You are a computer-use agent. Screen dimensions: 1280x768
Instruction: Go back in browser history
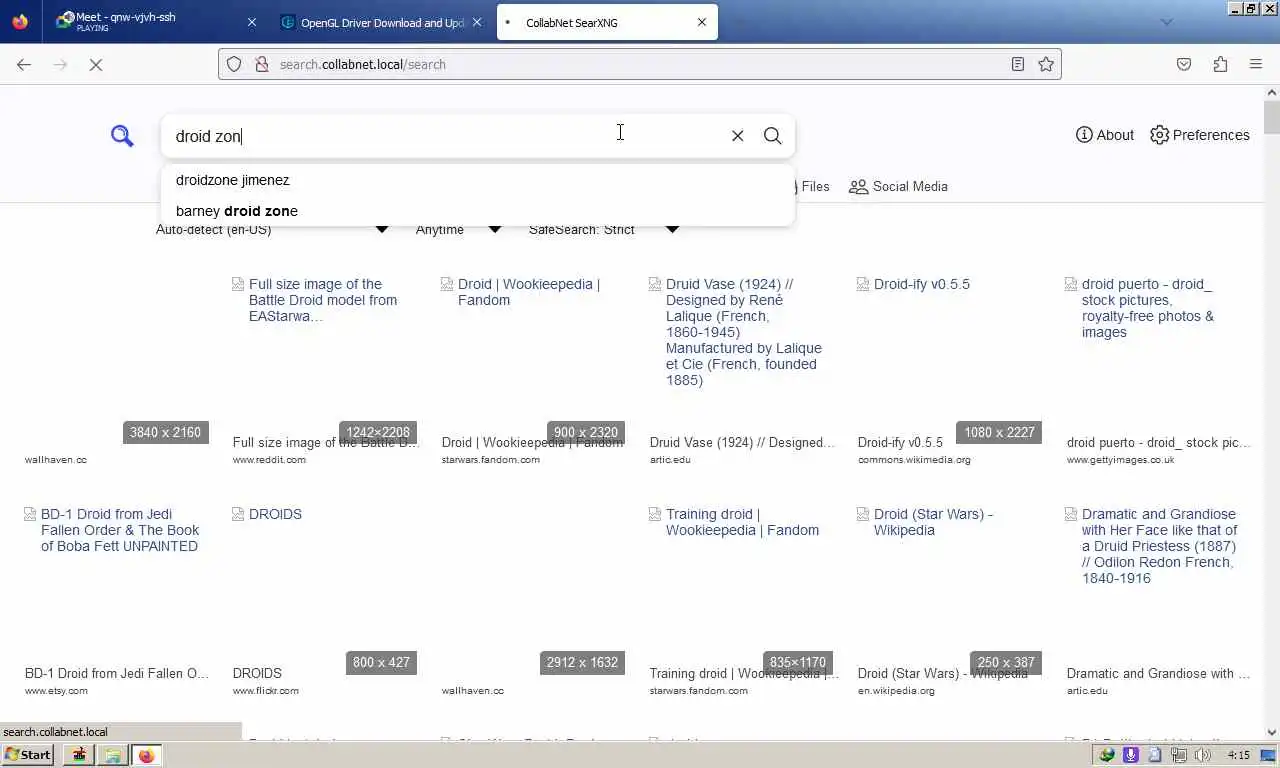pyautogui.click(x=24, y=64)
